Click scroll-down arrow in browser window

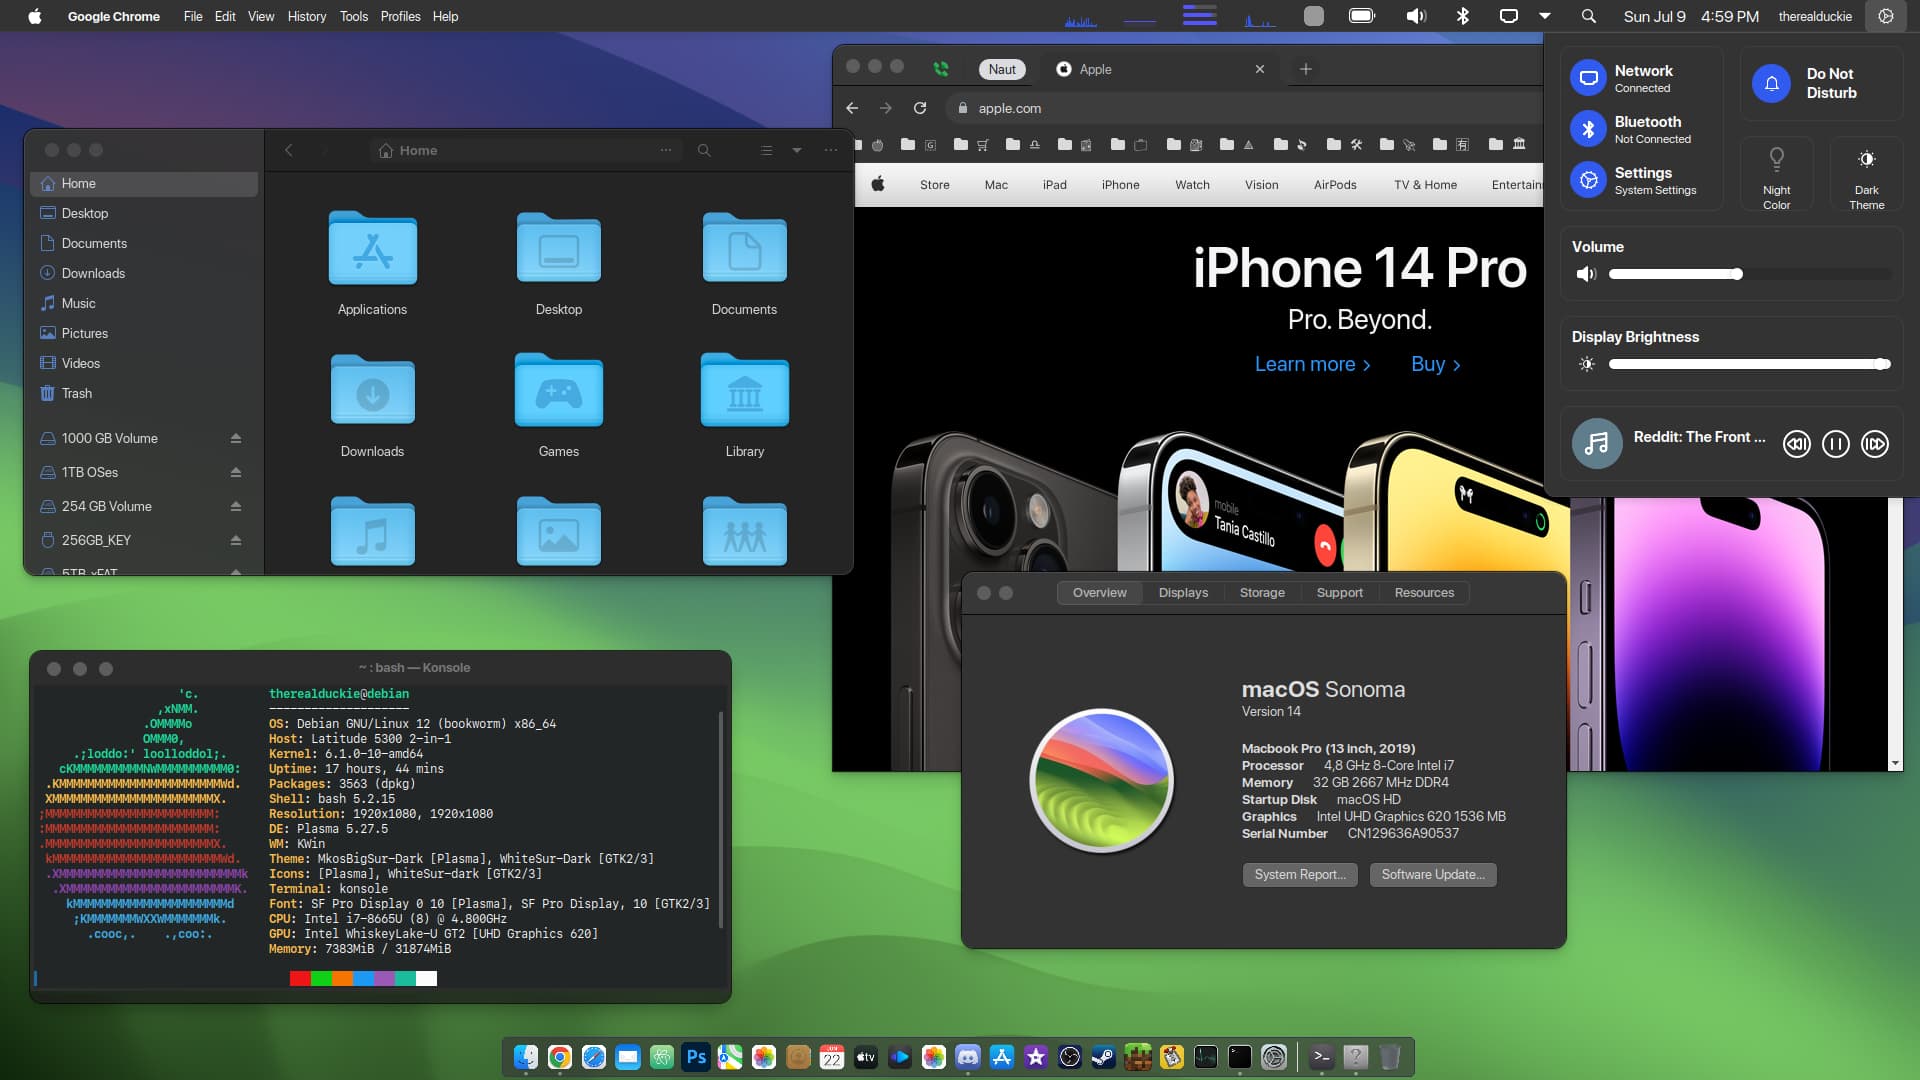(1895, 763)
